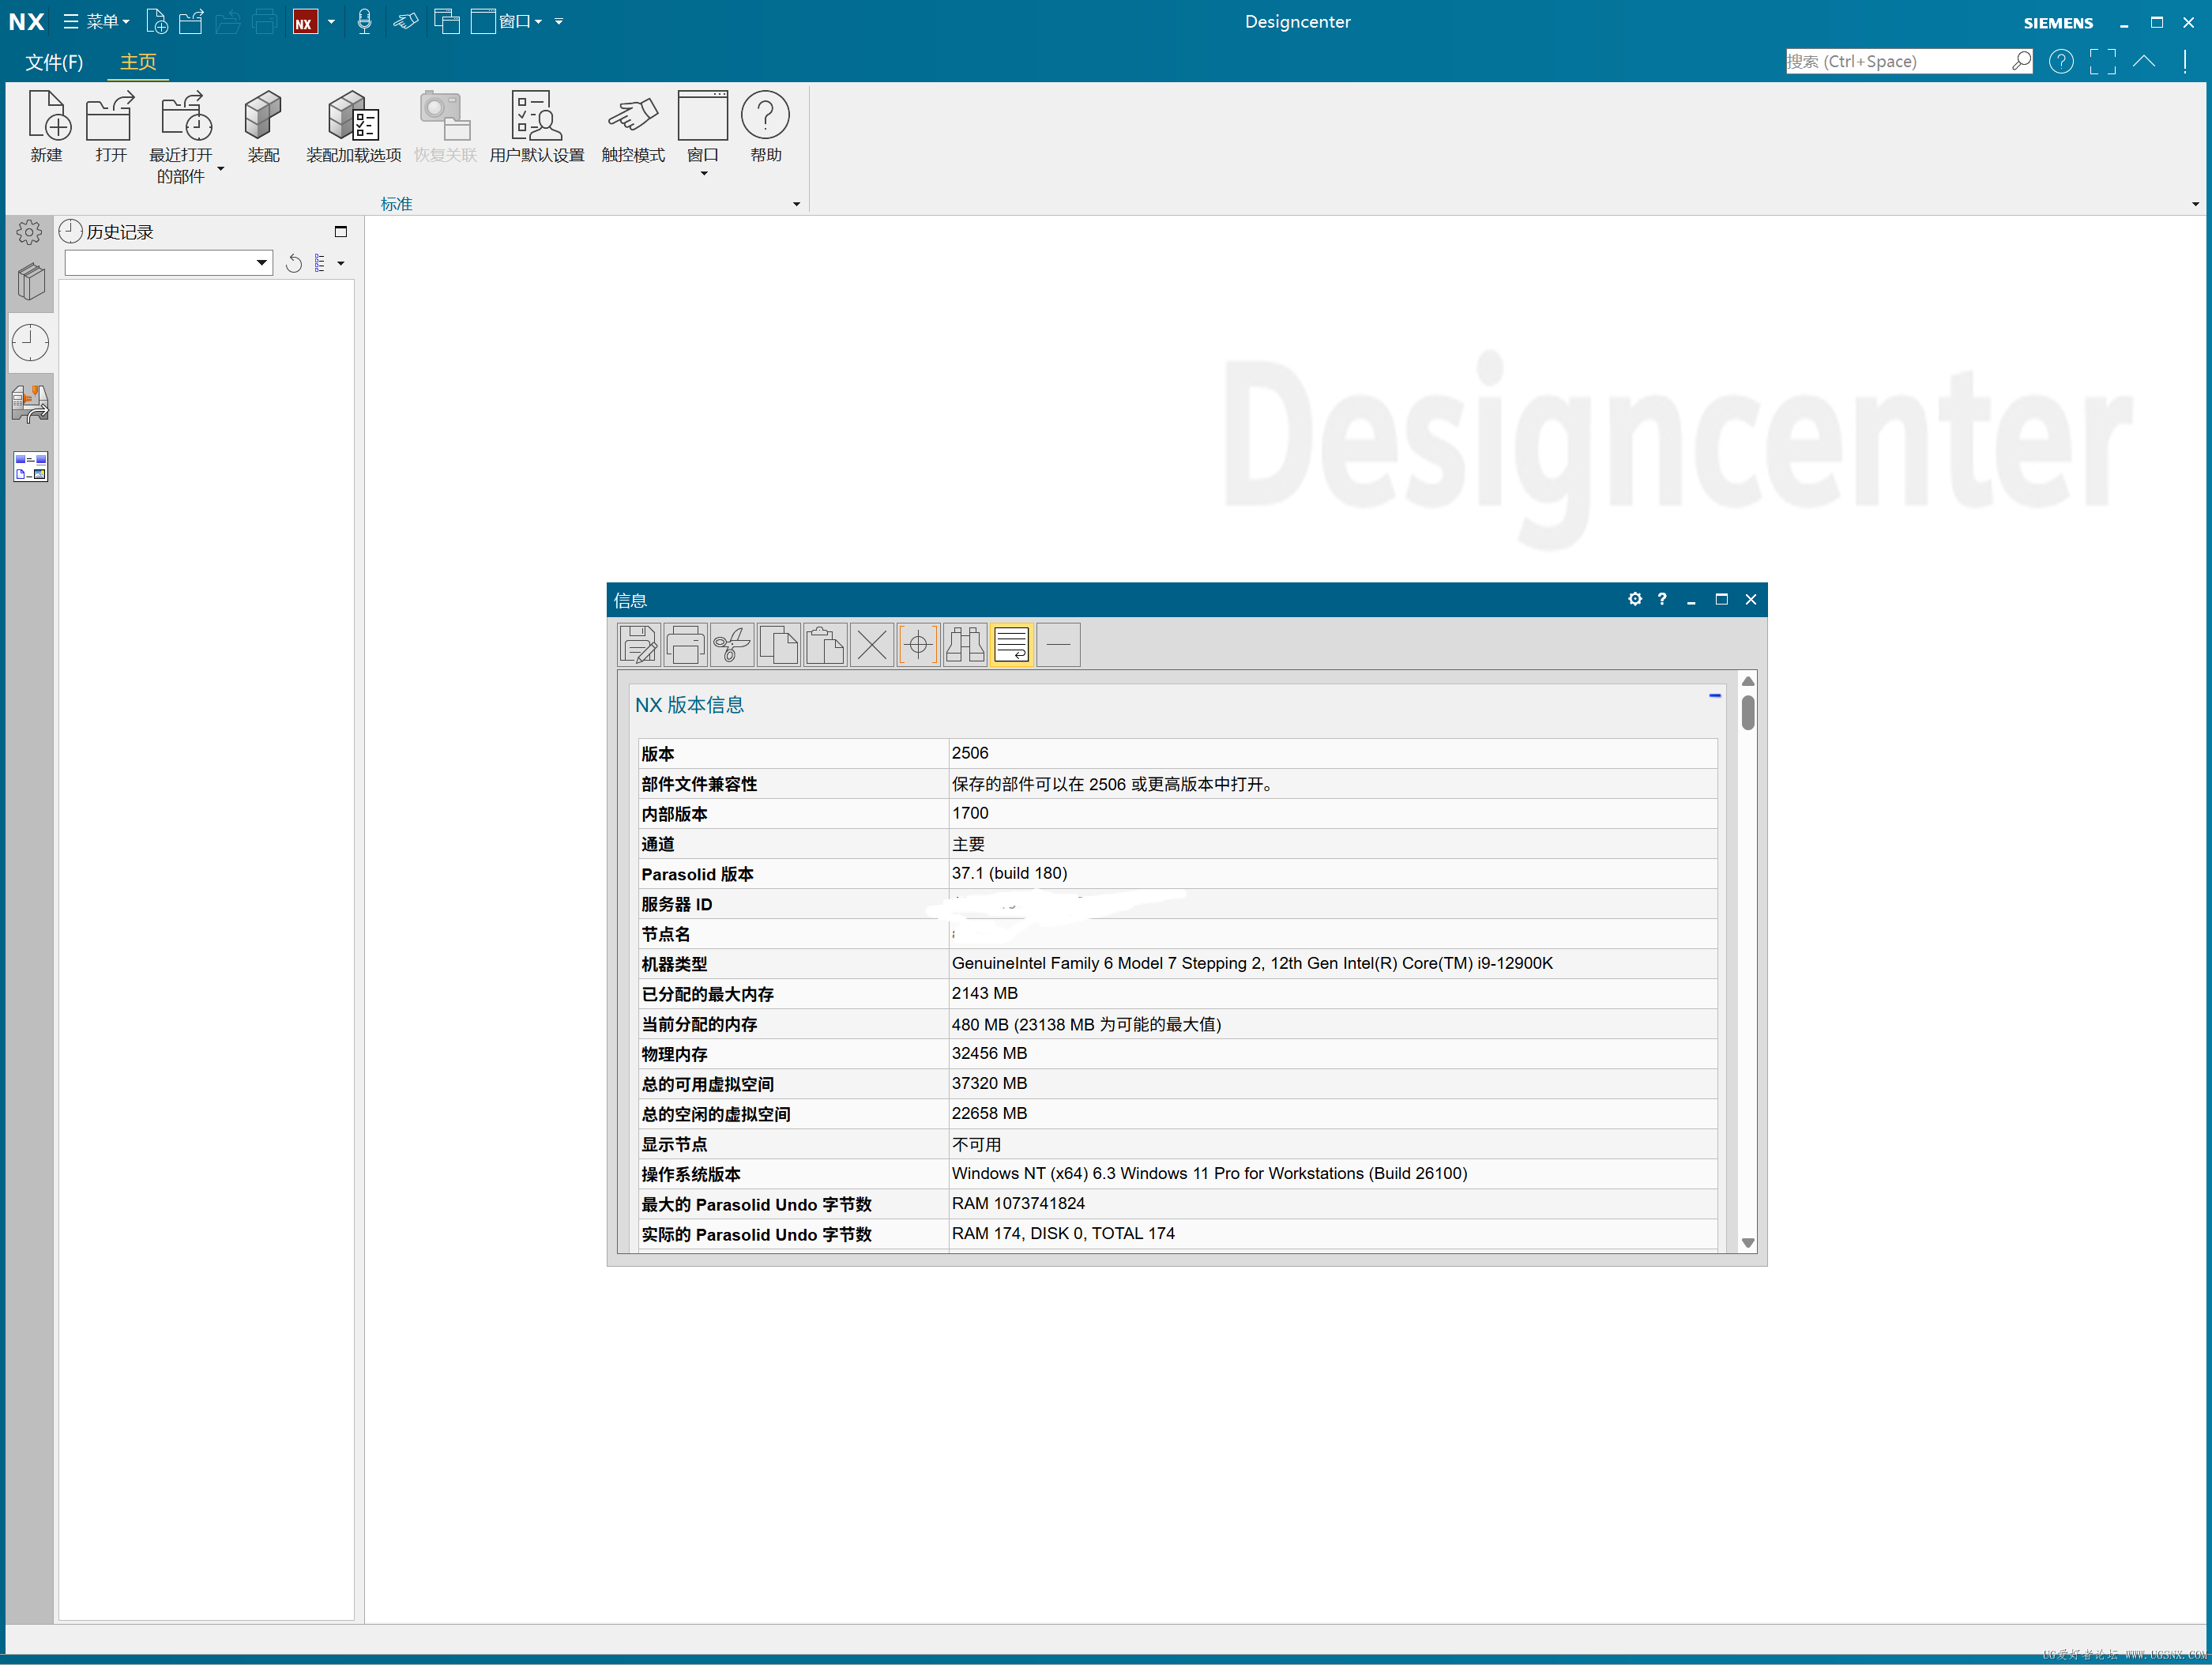
Task: Toggle the word wrap icon in Information toolbar
Action: tap(1011, 645)
